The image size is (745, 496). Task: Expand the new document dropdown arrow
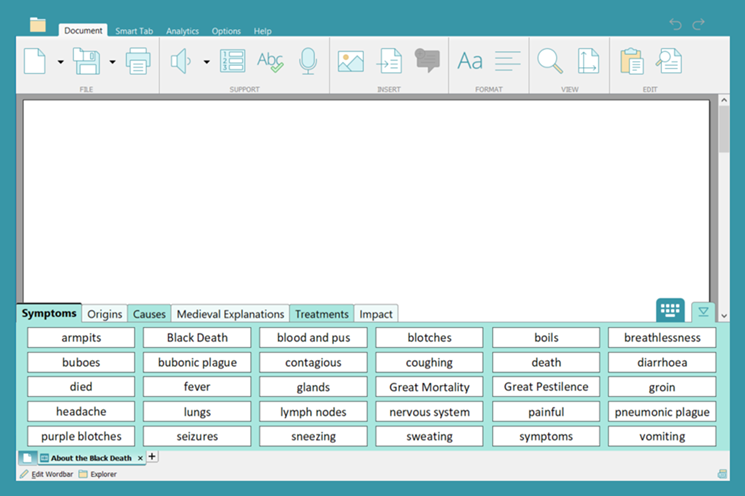click(x=60, y=62)
